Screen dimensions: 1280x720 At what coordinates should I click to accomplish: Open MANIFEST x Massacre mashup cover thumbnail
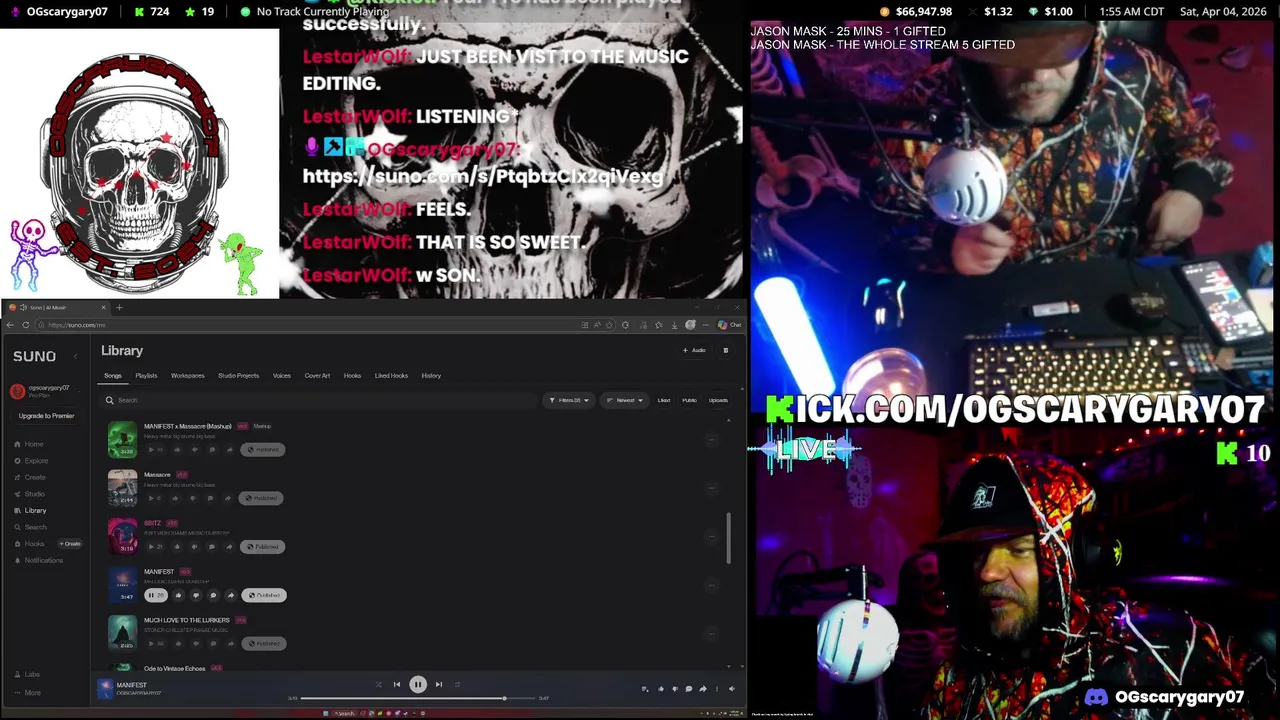tap(122, 440)
